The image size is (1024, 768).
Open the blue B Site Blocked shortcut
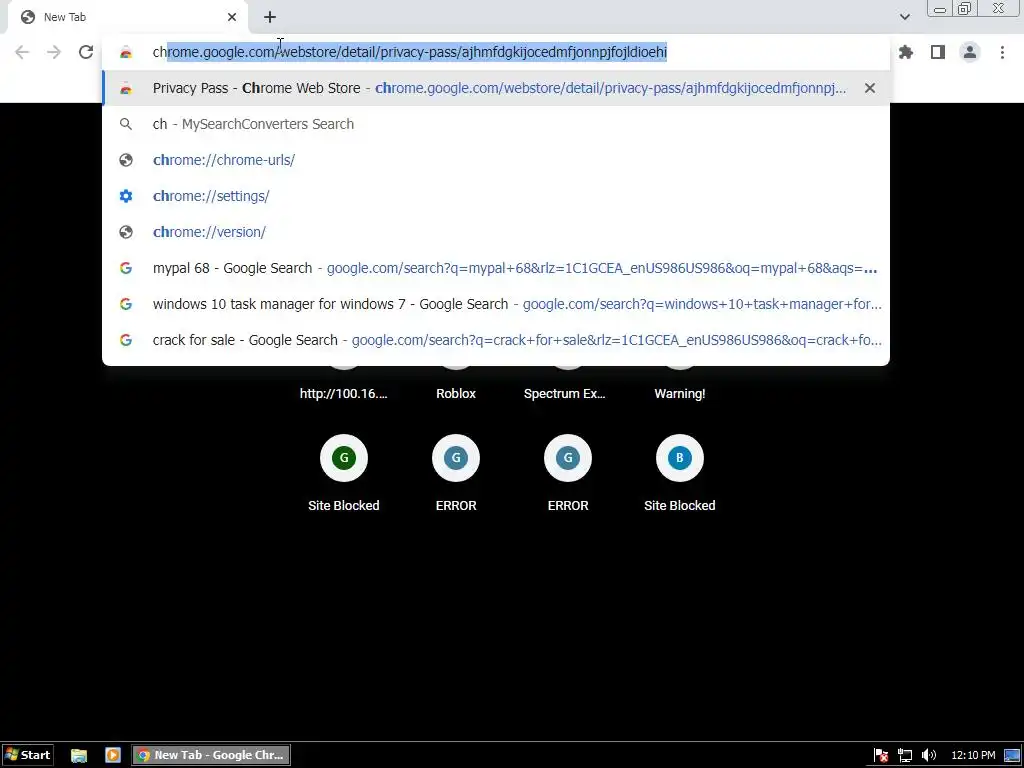coord(680,458)
